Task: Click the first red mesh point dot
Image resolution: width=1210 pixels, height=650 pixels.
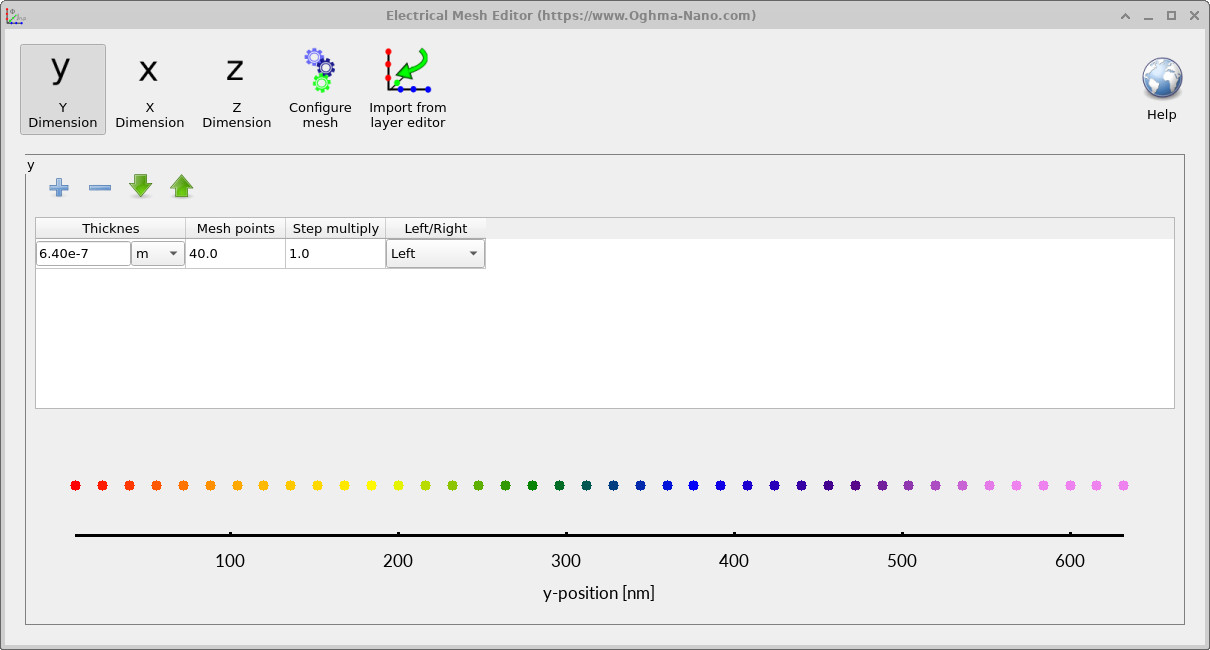Action: click(x=75, y=486)
